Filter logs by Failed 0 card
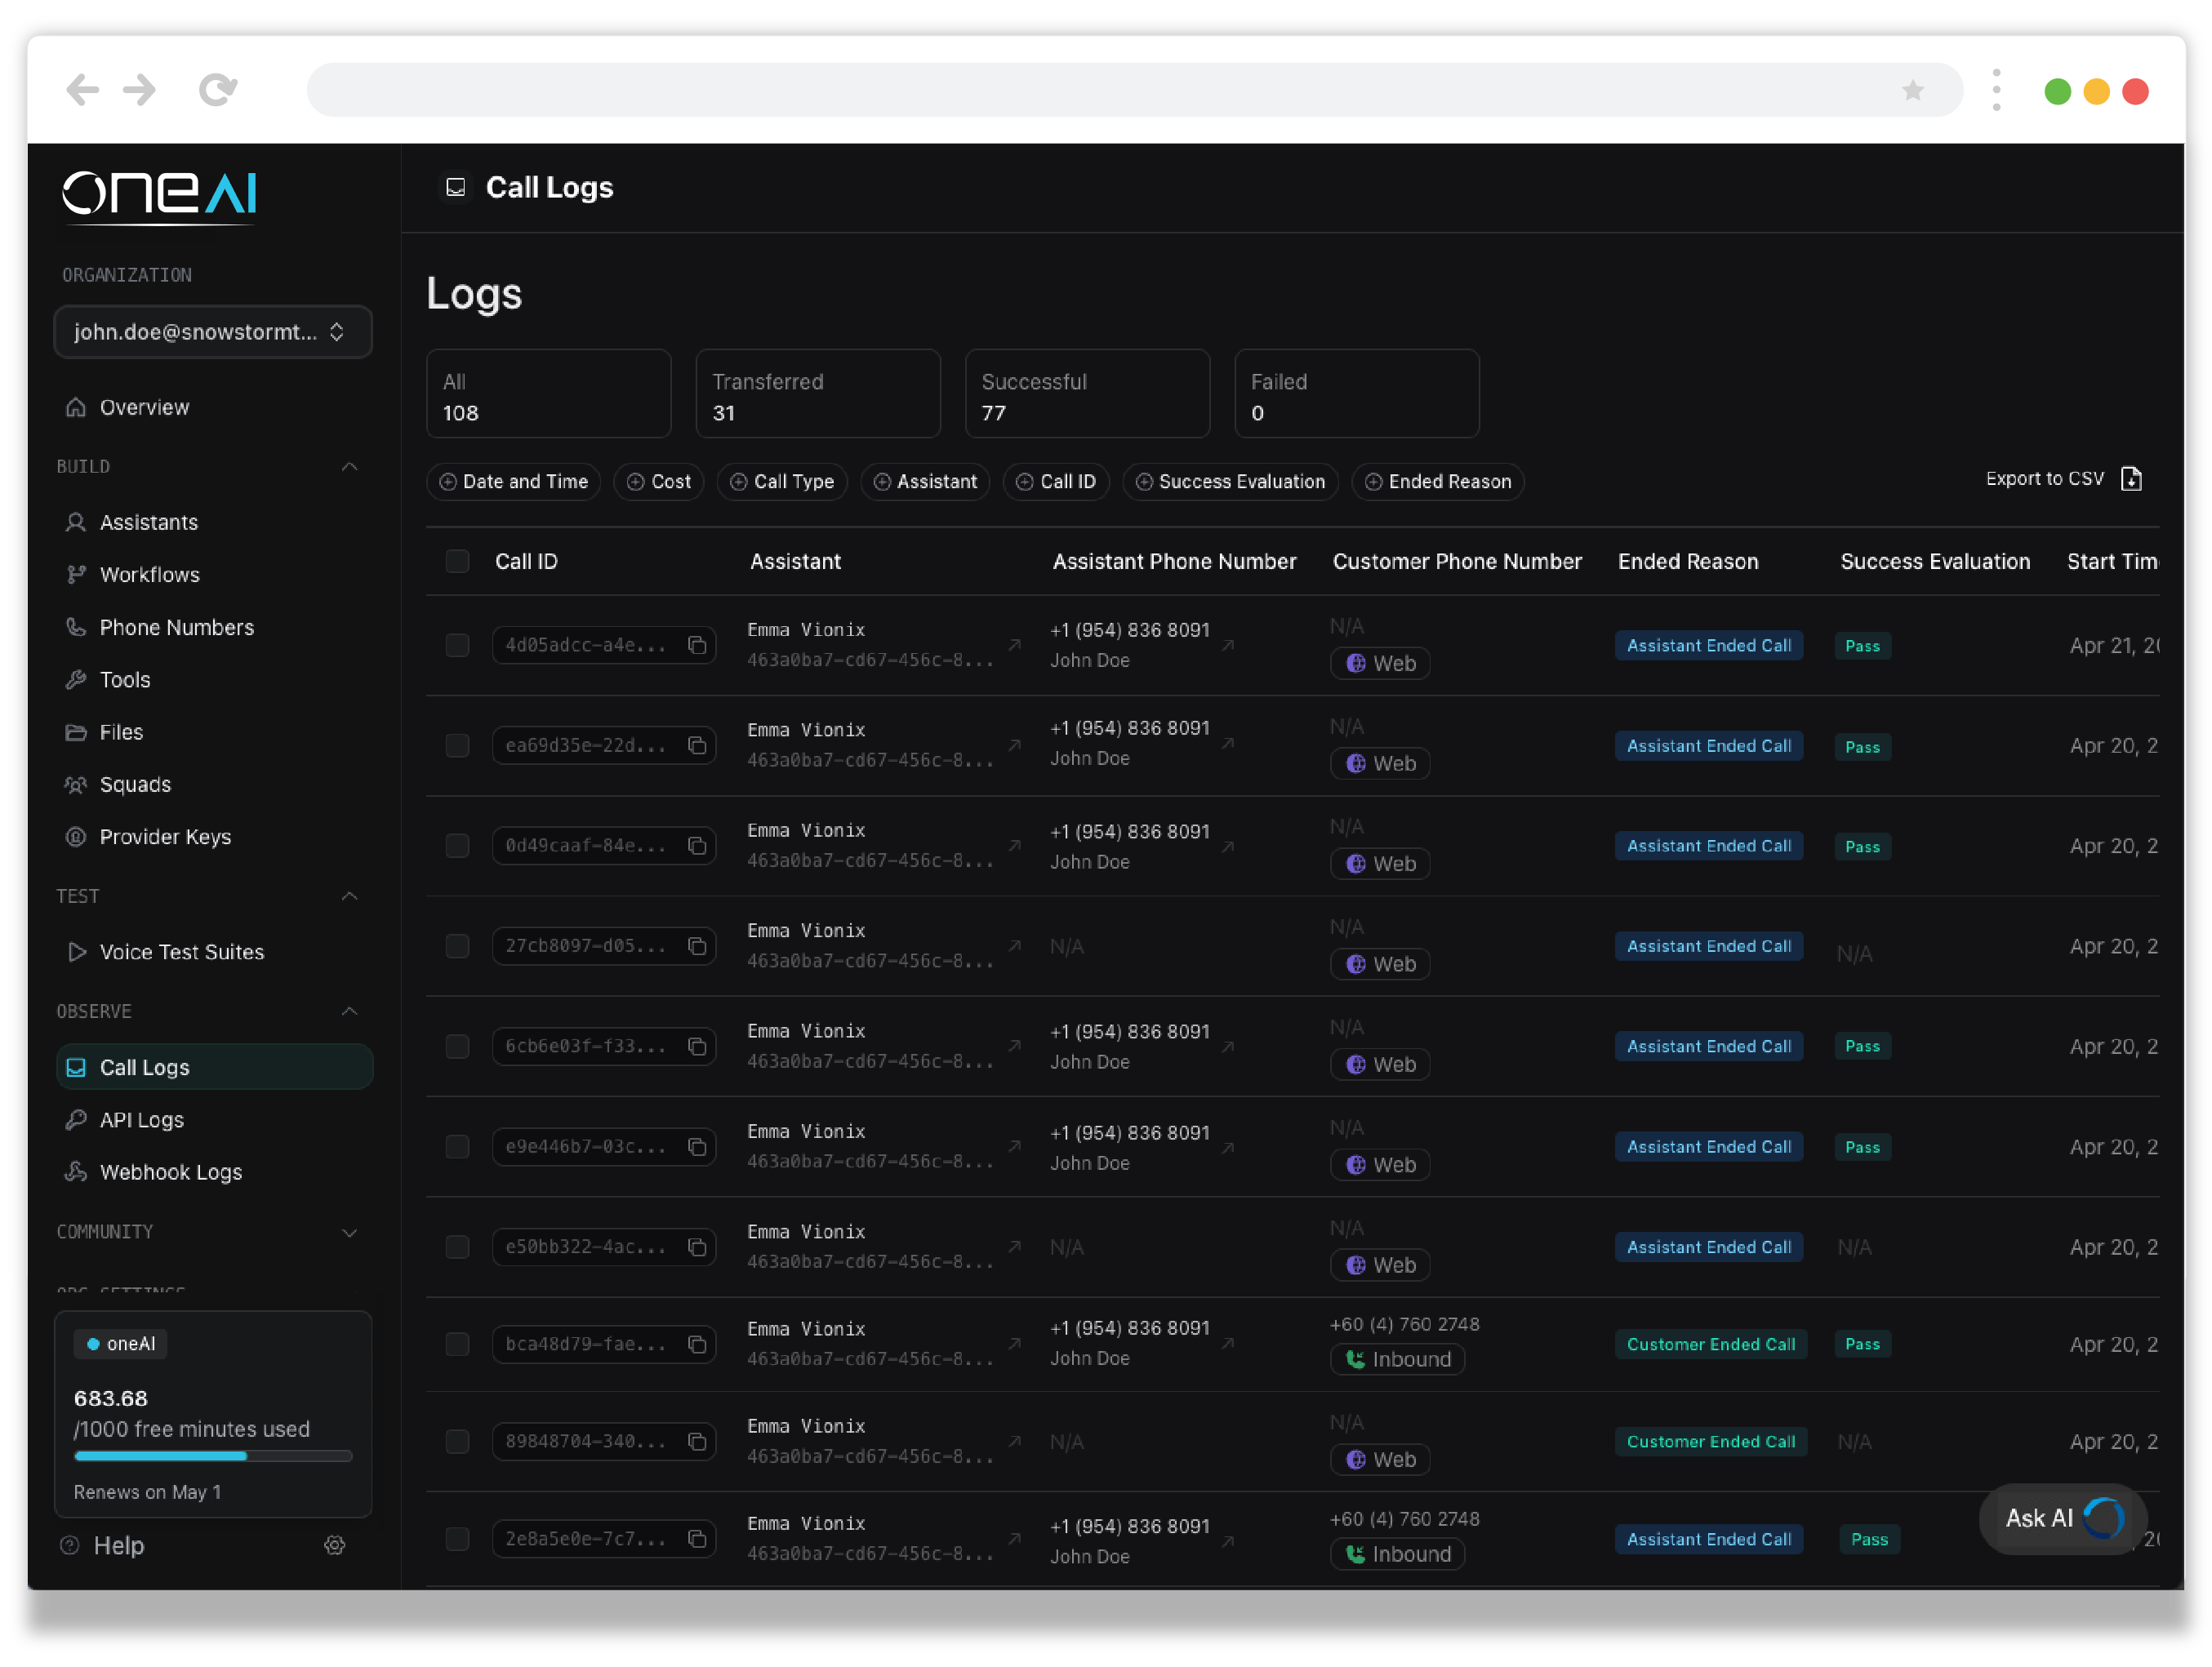Screen dimensions: 2212x1667 coord(1357,394)
